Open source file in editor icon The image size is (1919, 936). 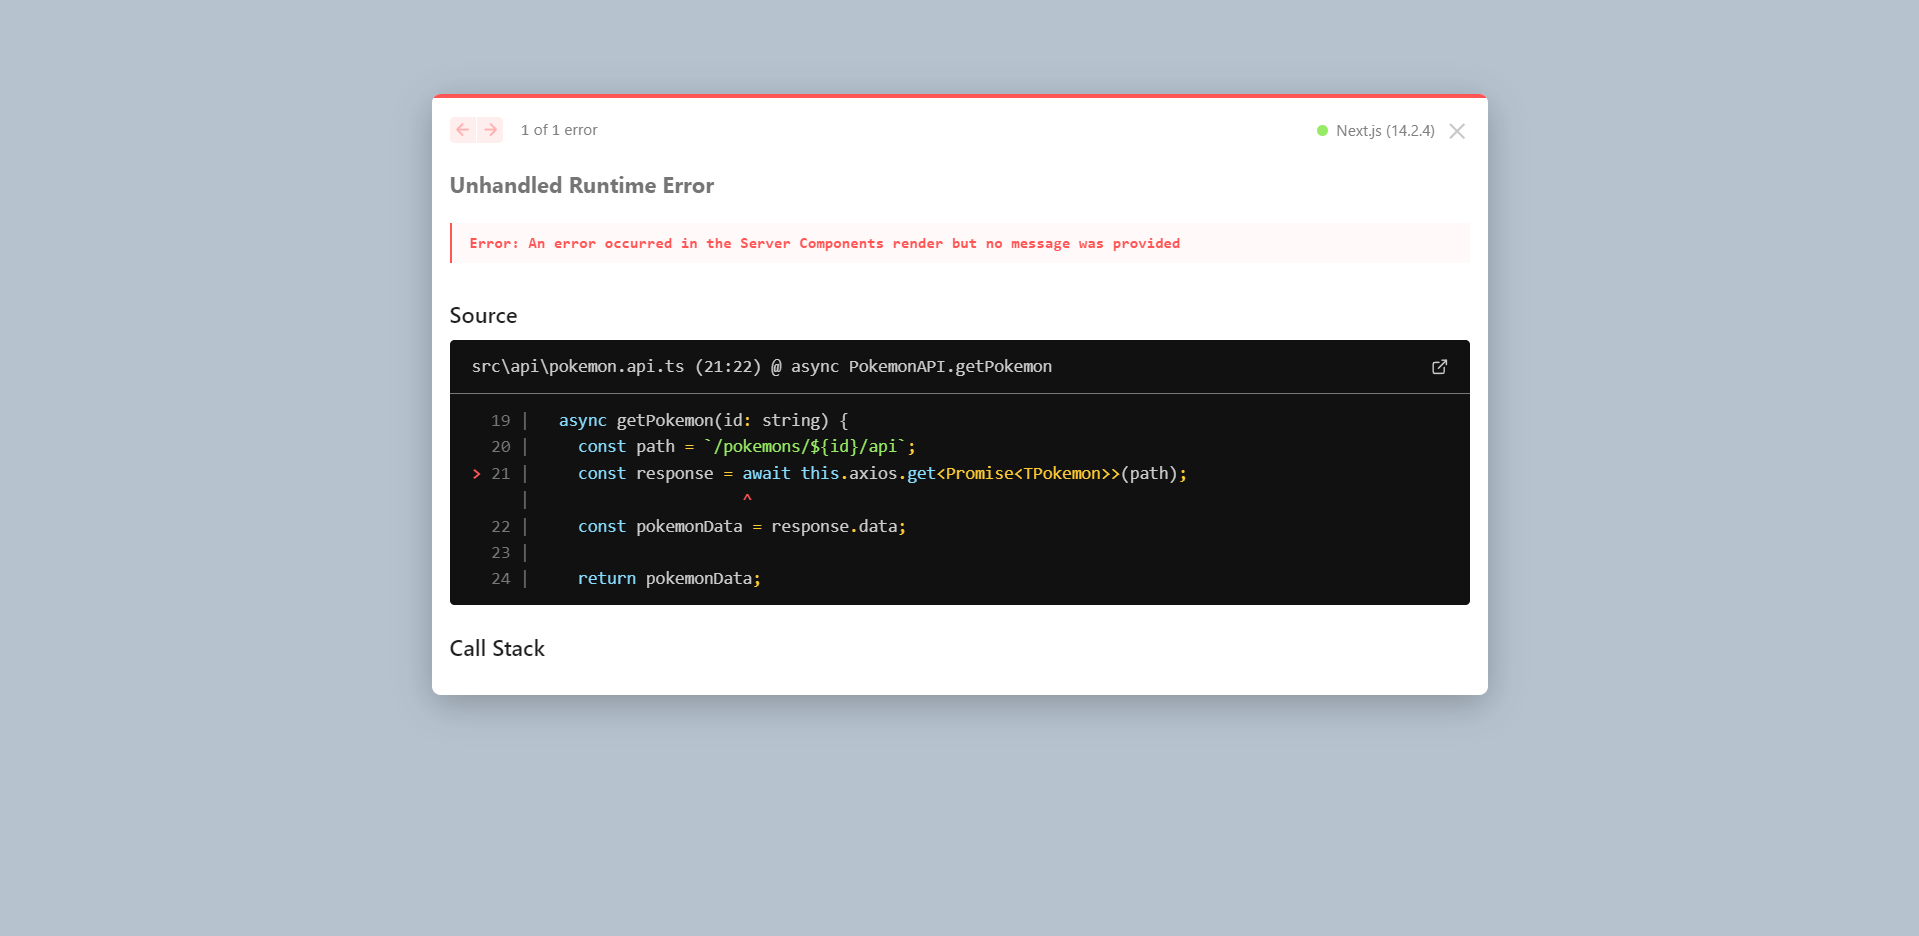[x=1439, y=367]
